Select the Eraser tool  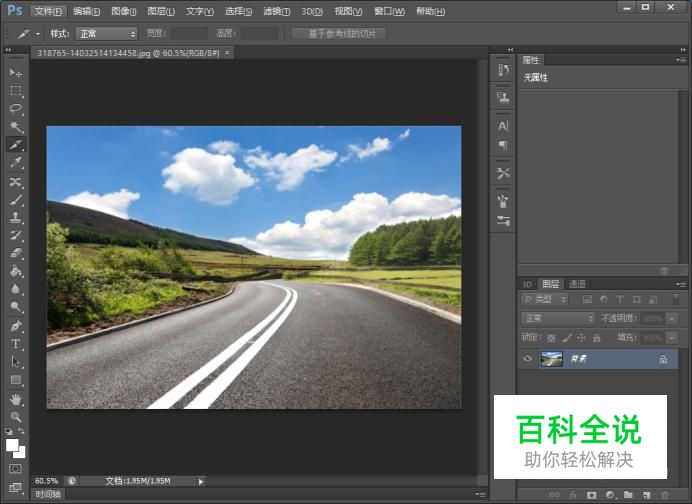[x=16, y=253]
